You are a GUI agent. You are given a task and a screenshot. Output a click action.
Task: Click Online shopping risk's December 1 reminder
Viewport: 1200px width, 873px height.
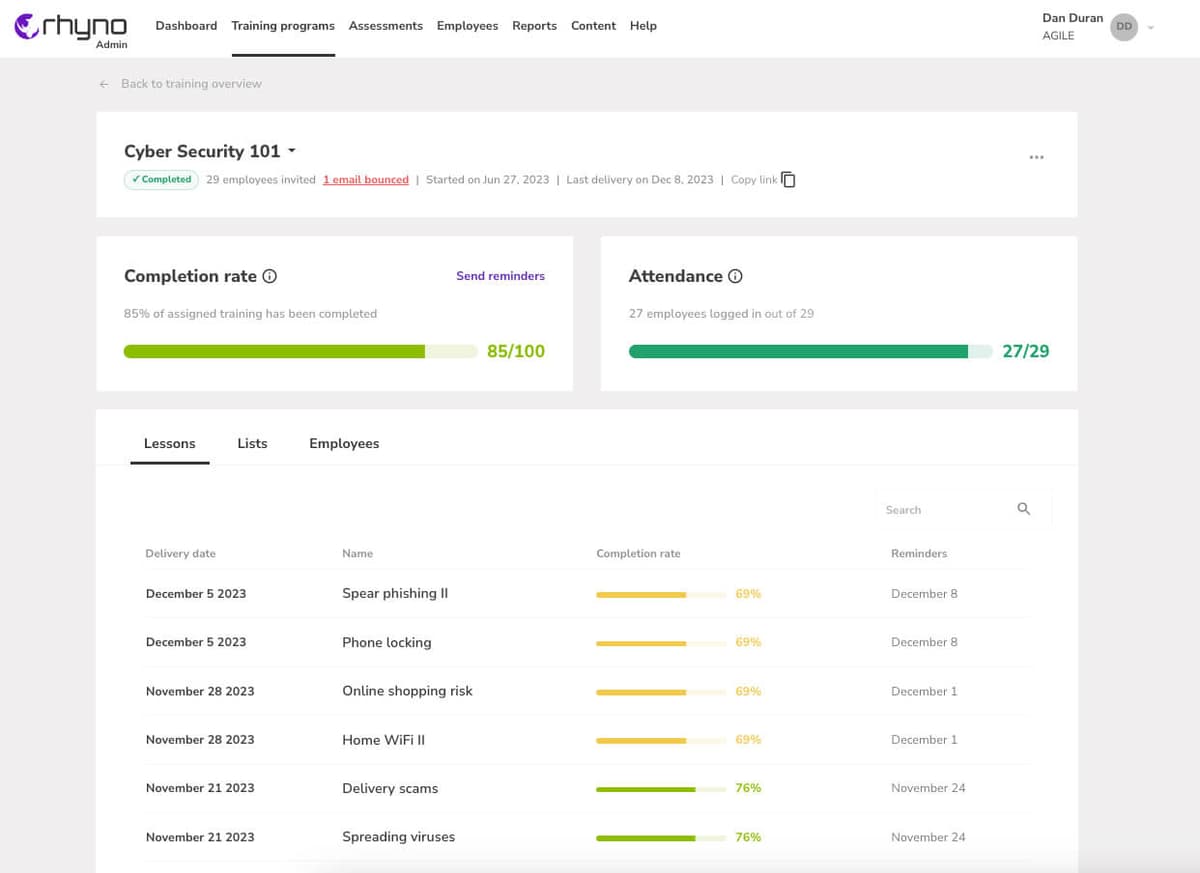[x=924, y=691]
